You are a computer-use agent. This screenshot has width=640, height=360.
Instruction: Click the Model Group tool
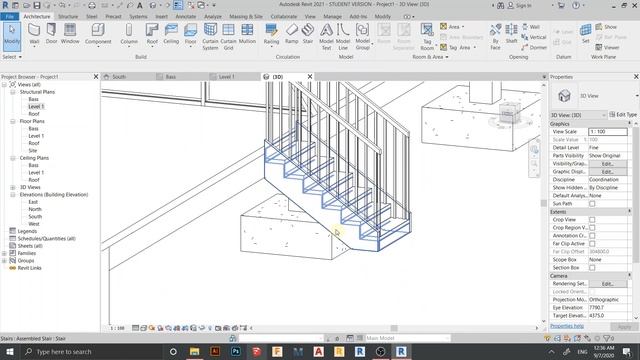[362, 36]
